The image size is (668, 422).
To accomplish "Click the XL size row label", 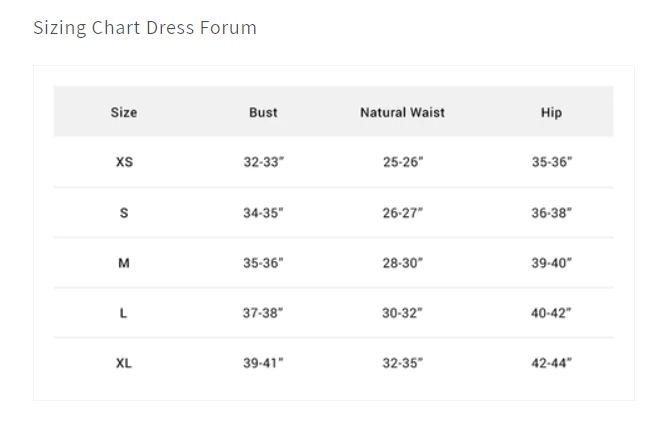I will pos(124,363).
